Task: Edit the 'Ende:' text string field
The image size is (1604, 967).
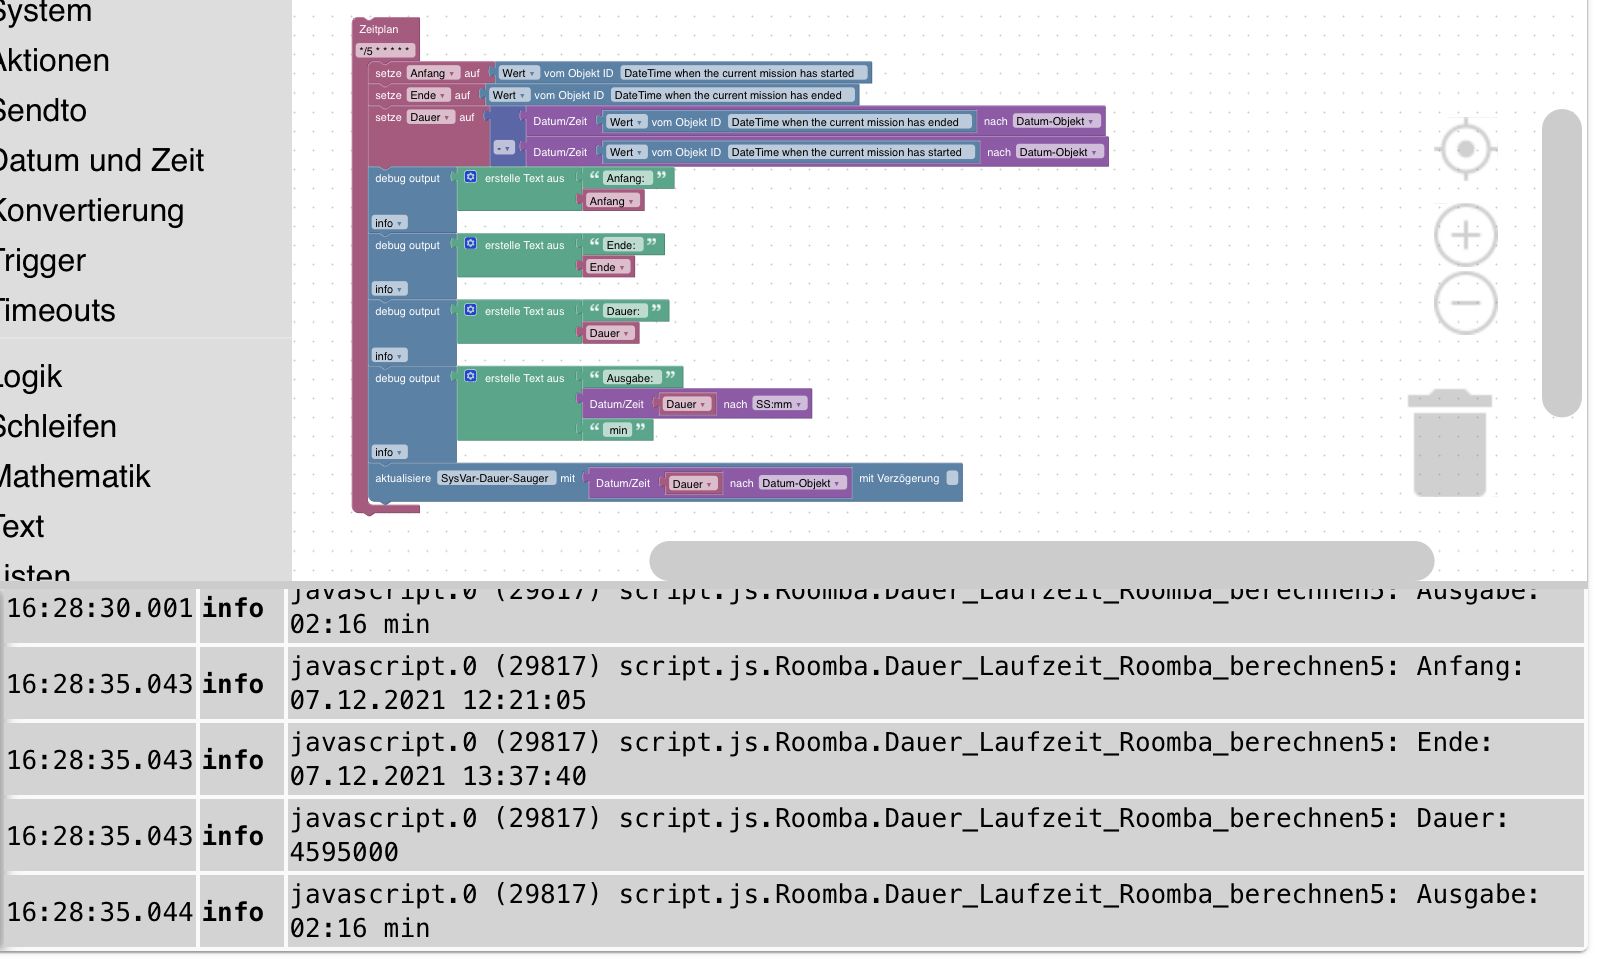Action: [621, 245]
